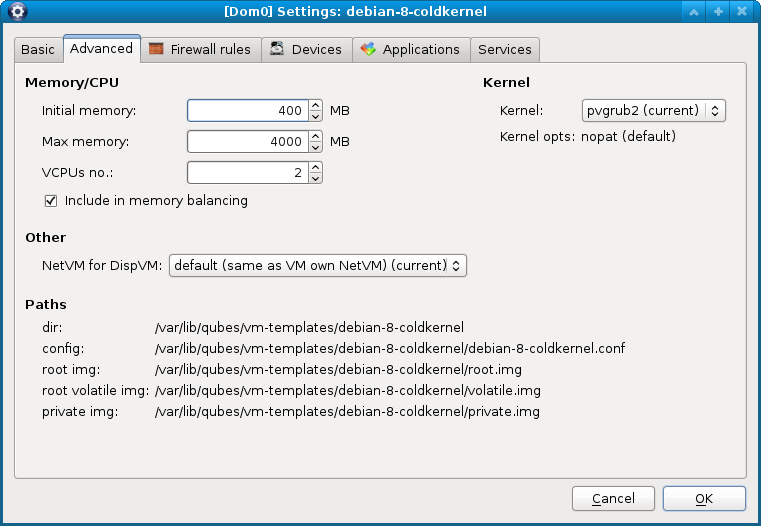This screenshot has height=526, width=761.
Task: Confirm settings with OK button
Action: click(704, 499)
